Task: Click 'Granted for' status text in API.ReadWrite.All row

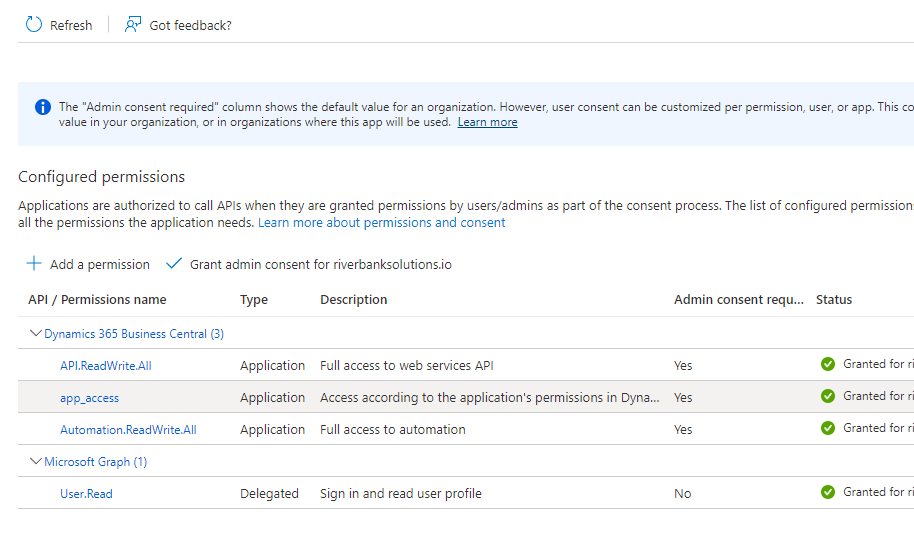Action: coord(878,364)
